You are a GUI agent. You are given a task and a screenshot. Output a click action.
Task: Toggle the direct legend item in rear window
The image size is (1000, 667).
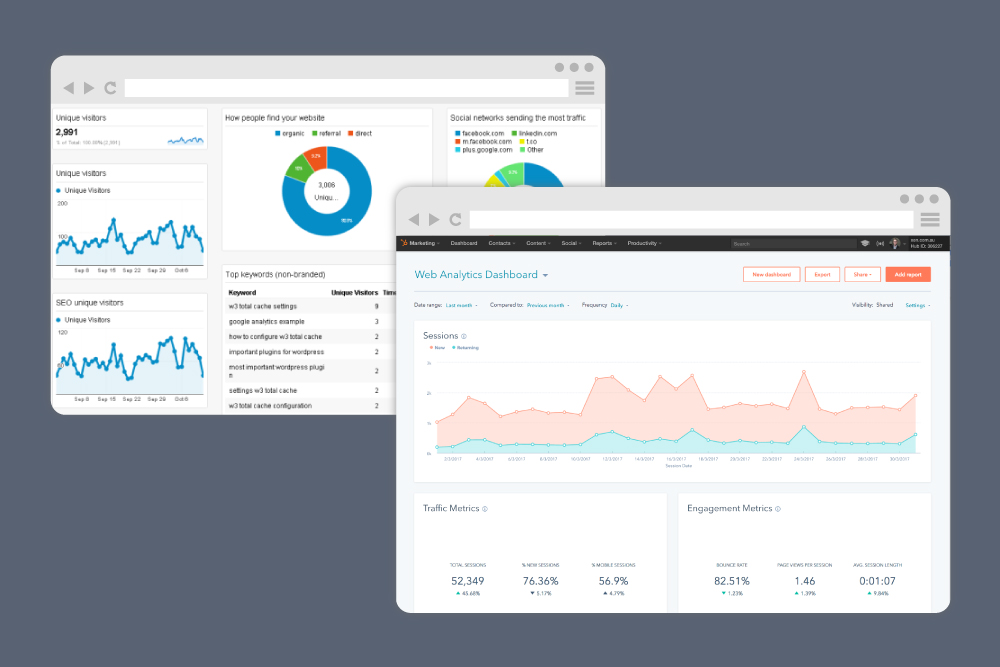point(360,133)
